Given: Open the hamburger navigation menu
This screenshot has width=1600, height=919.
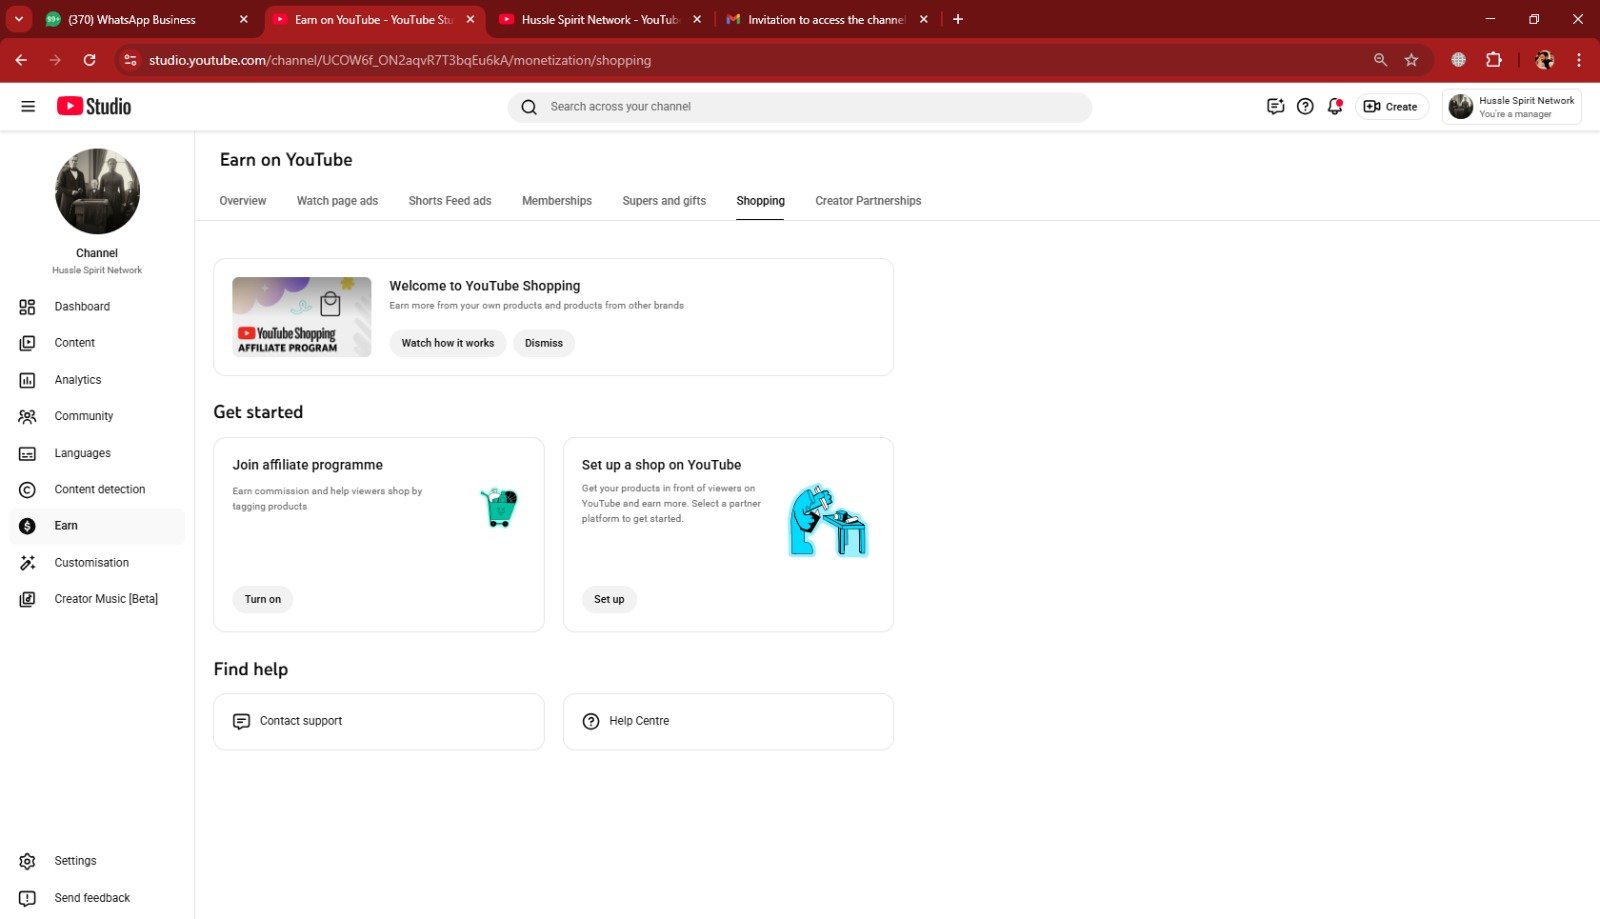Looking at the screenshot, I should coord(28,106).
